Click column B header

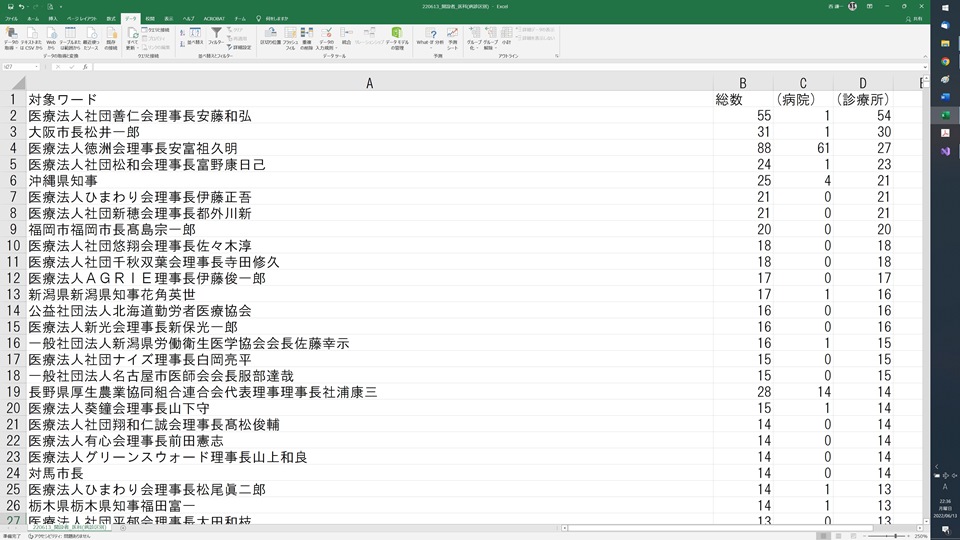pyautogui.click(x=742, y=83)
